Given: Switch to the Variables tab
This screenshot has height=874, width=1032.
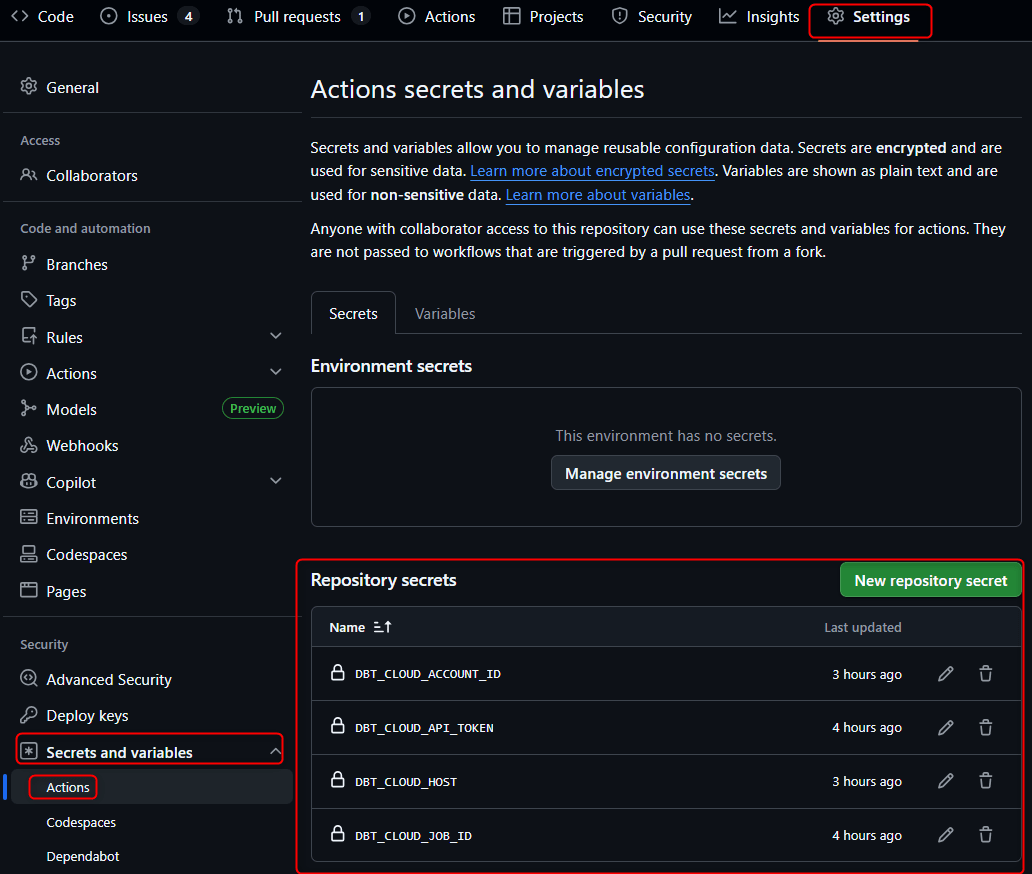Looking at the screenshot, I should (x=445, y=314).
